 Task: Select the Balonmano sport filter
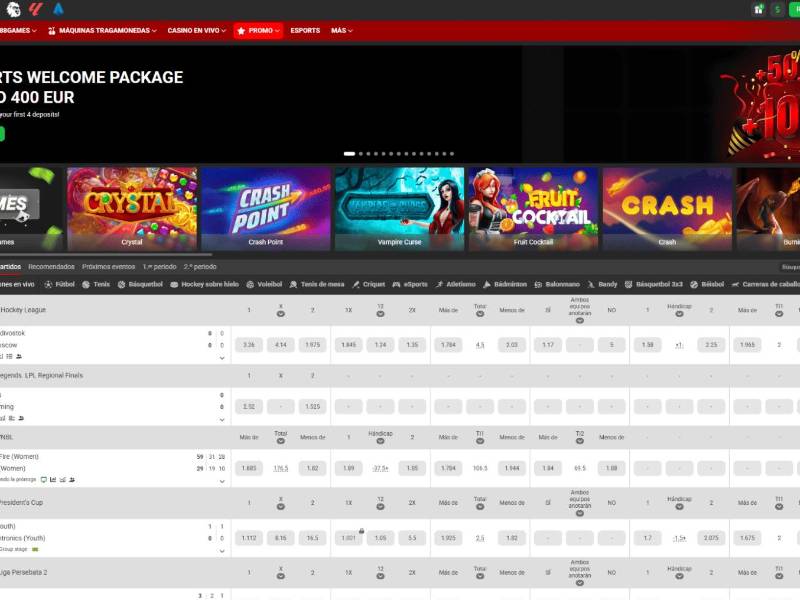[x=557, y=285]
